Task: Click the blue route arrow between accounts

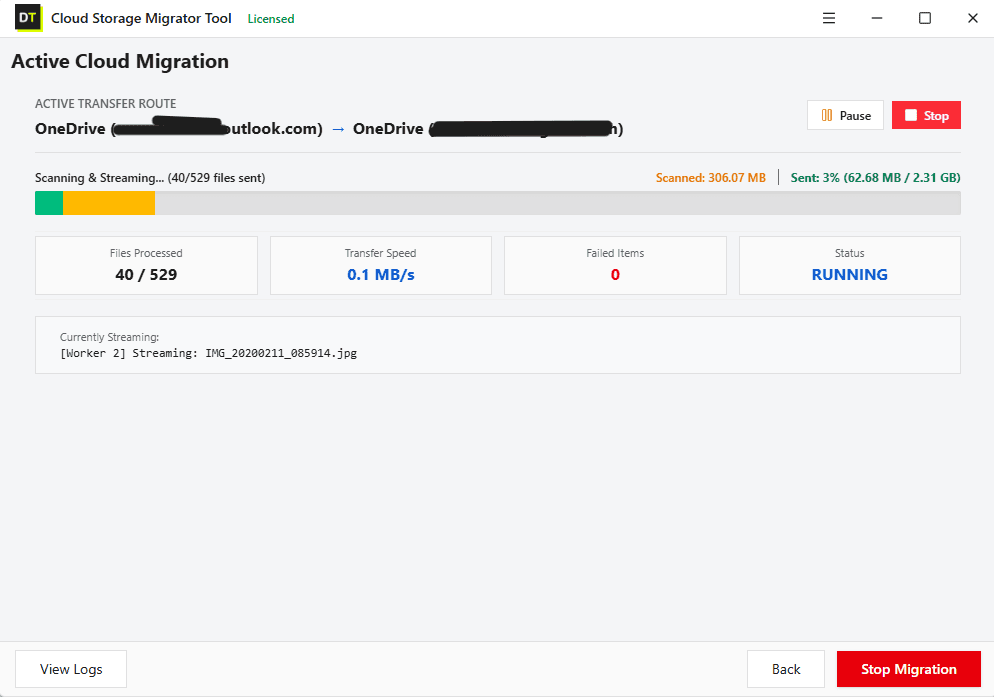Action: (x=339, y=129)
